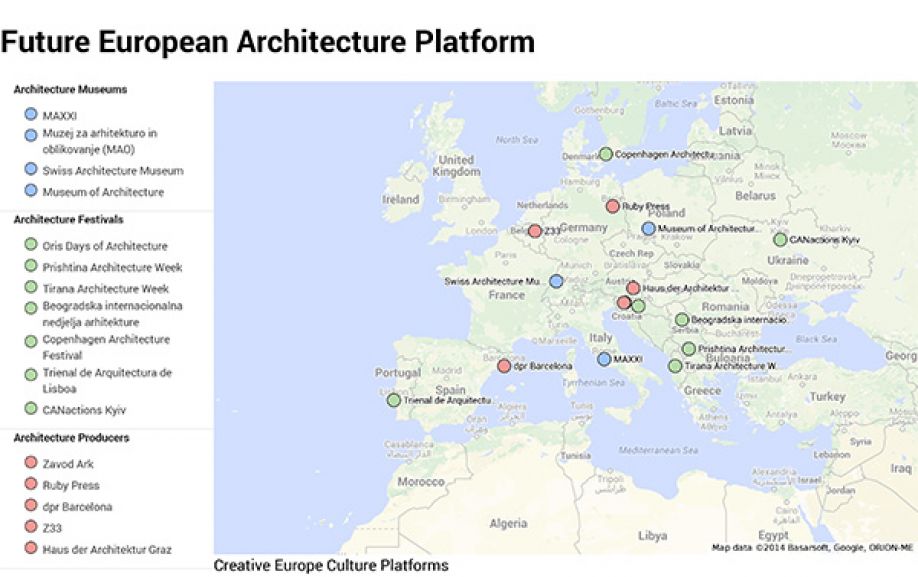Select the red Z33 marker in Belgium

tap(535, 231)
